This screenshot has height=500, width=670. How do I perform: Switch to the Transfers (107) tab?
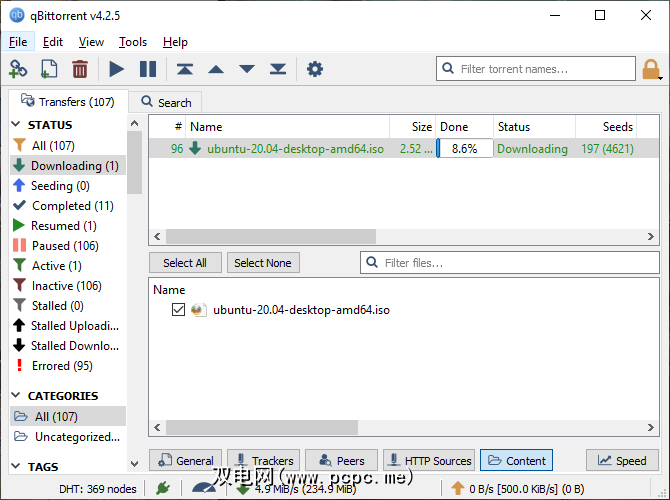[68, 102]
